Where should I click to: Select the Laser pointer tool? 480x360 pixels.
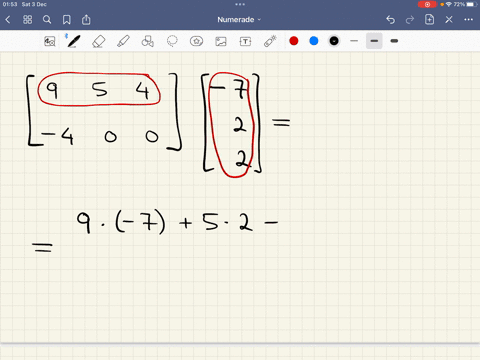pyautogui.click(x=270, y=41)
